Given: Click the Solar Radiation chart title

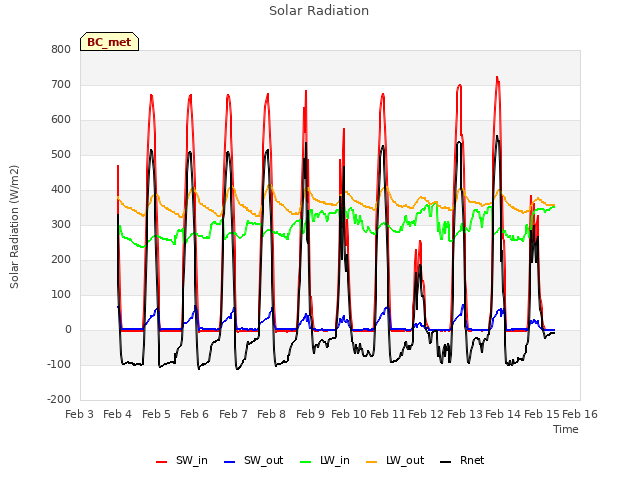Looking at the screenshot, I should 319,11.
